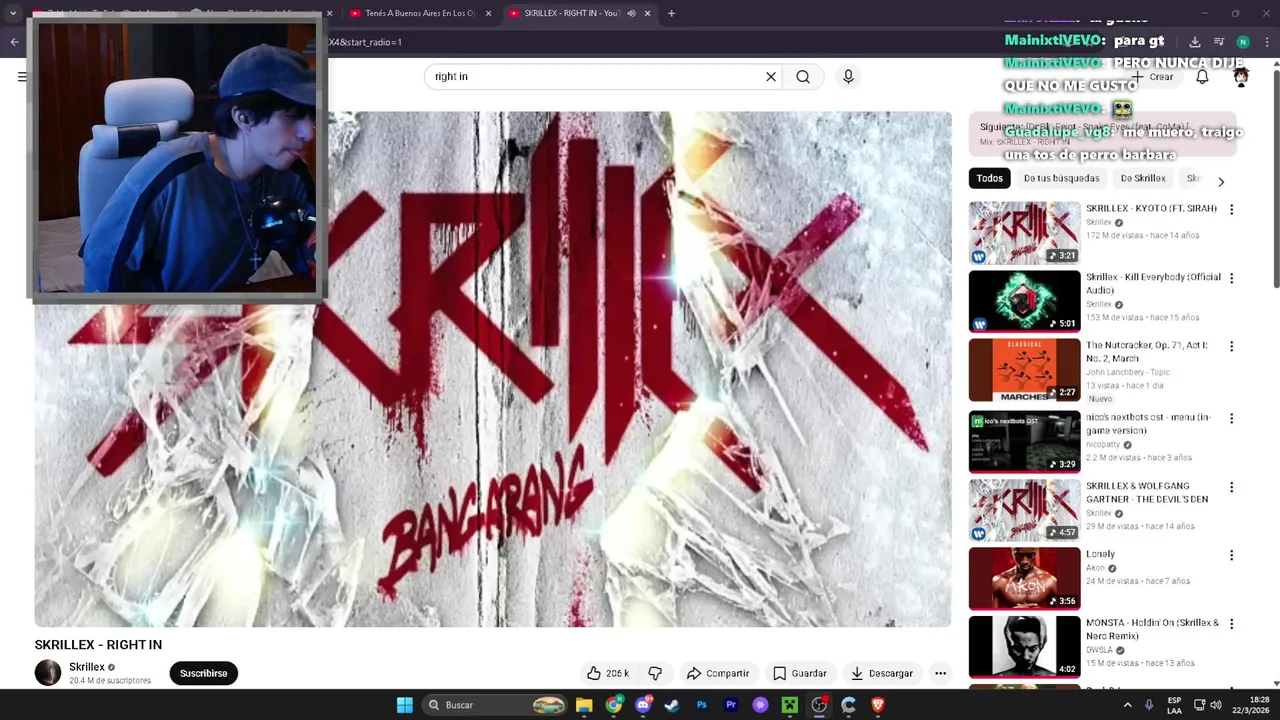Open MONSTA Holdin' On remix thumbnail
This screenshot has height=720, width=1280.
[x=1024, y=647]
